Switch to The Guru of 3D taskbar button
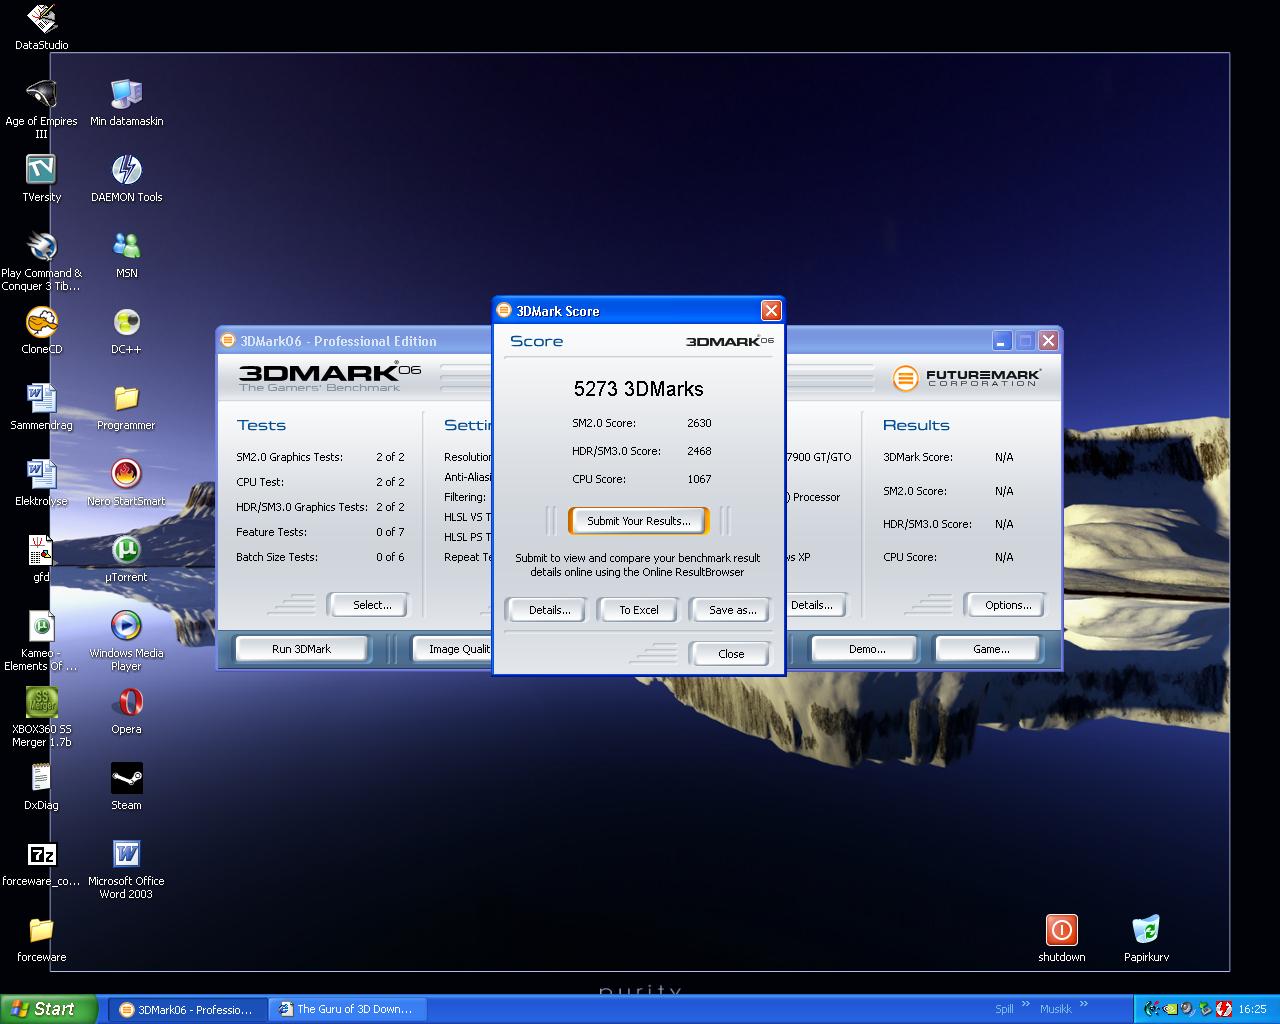Viewport: 1280px width, 1024px height. click(x=348, y=1009)
